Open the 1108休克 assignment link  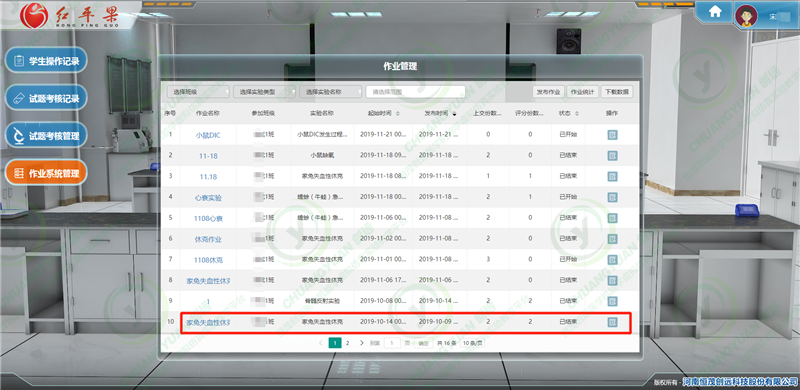(x=208, y=260)
